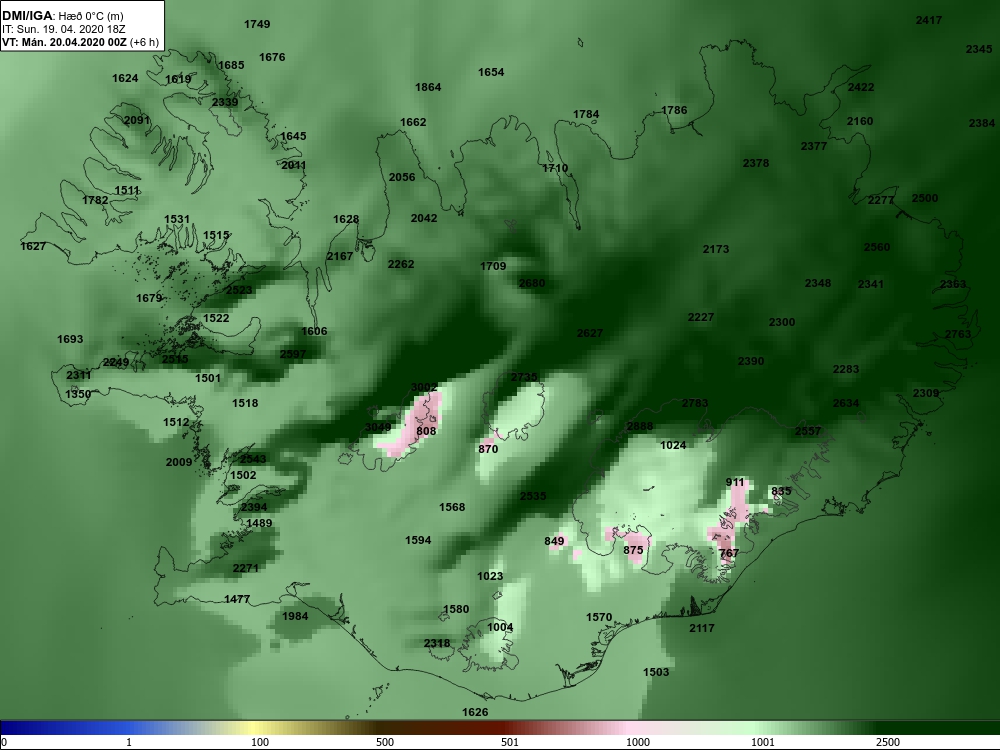
Task: Click the map value 2390
Action: (x=751, y=361)
